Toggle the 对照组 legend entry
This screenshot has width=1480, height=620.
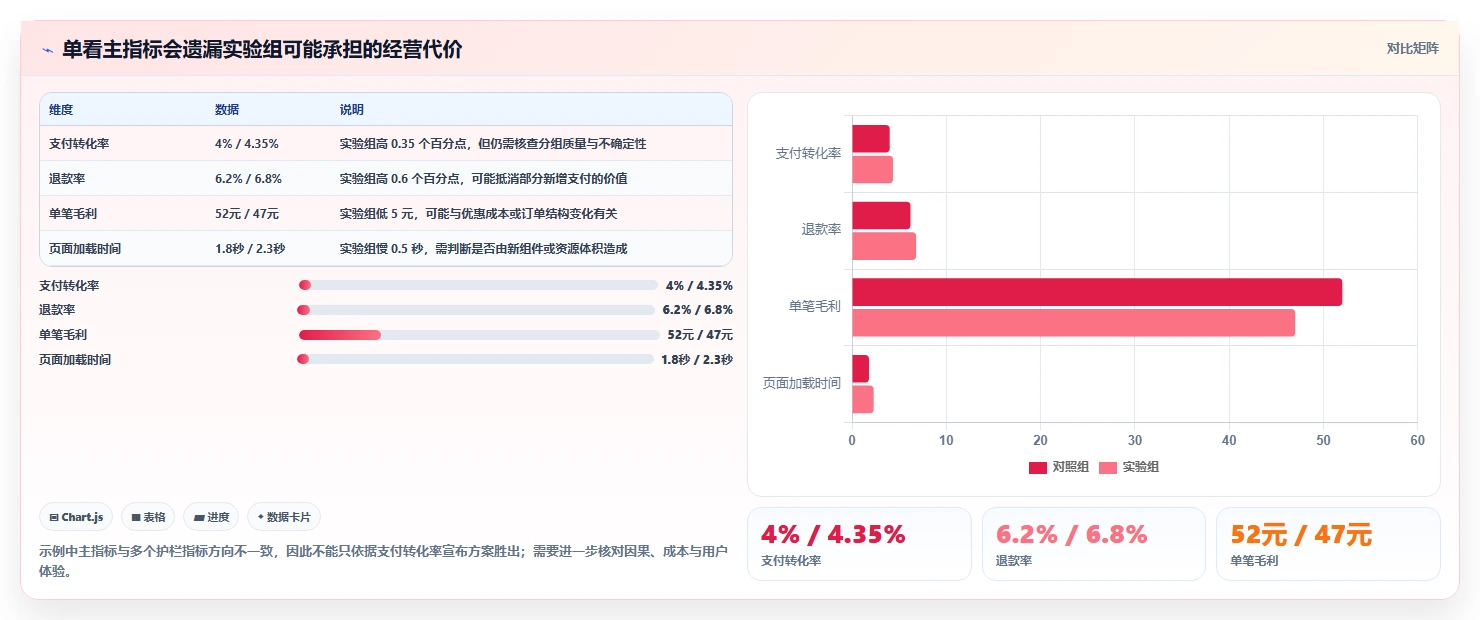1059,467
